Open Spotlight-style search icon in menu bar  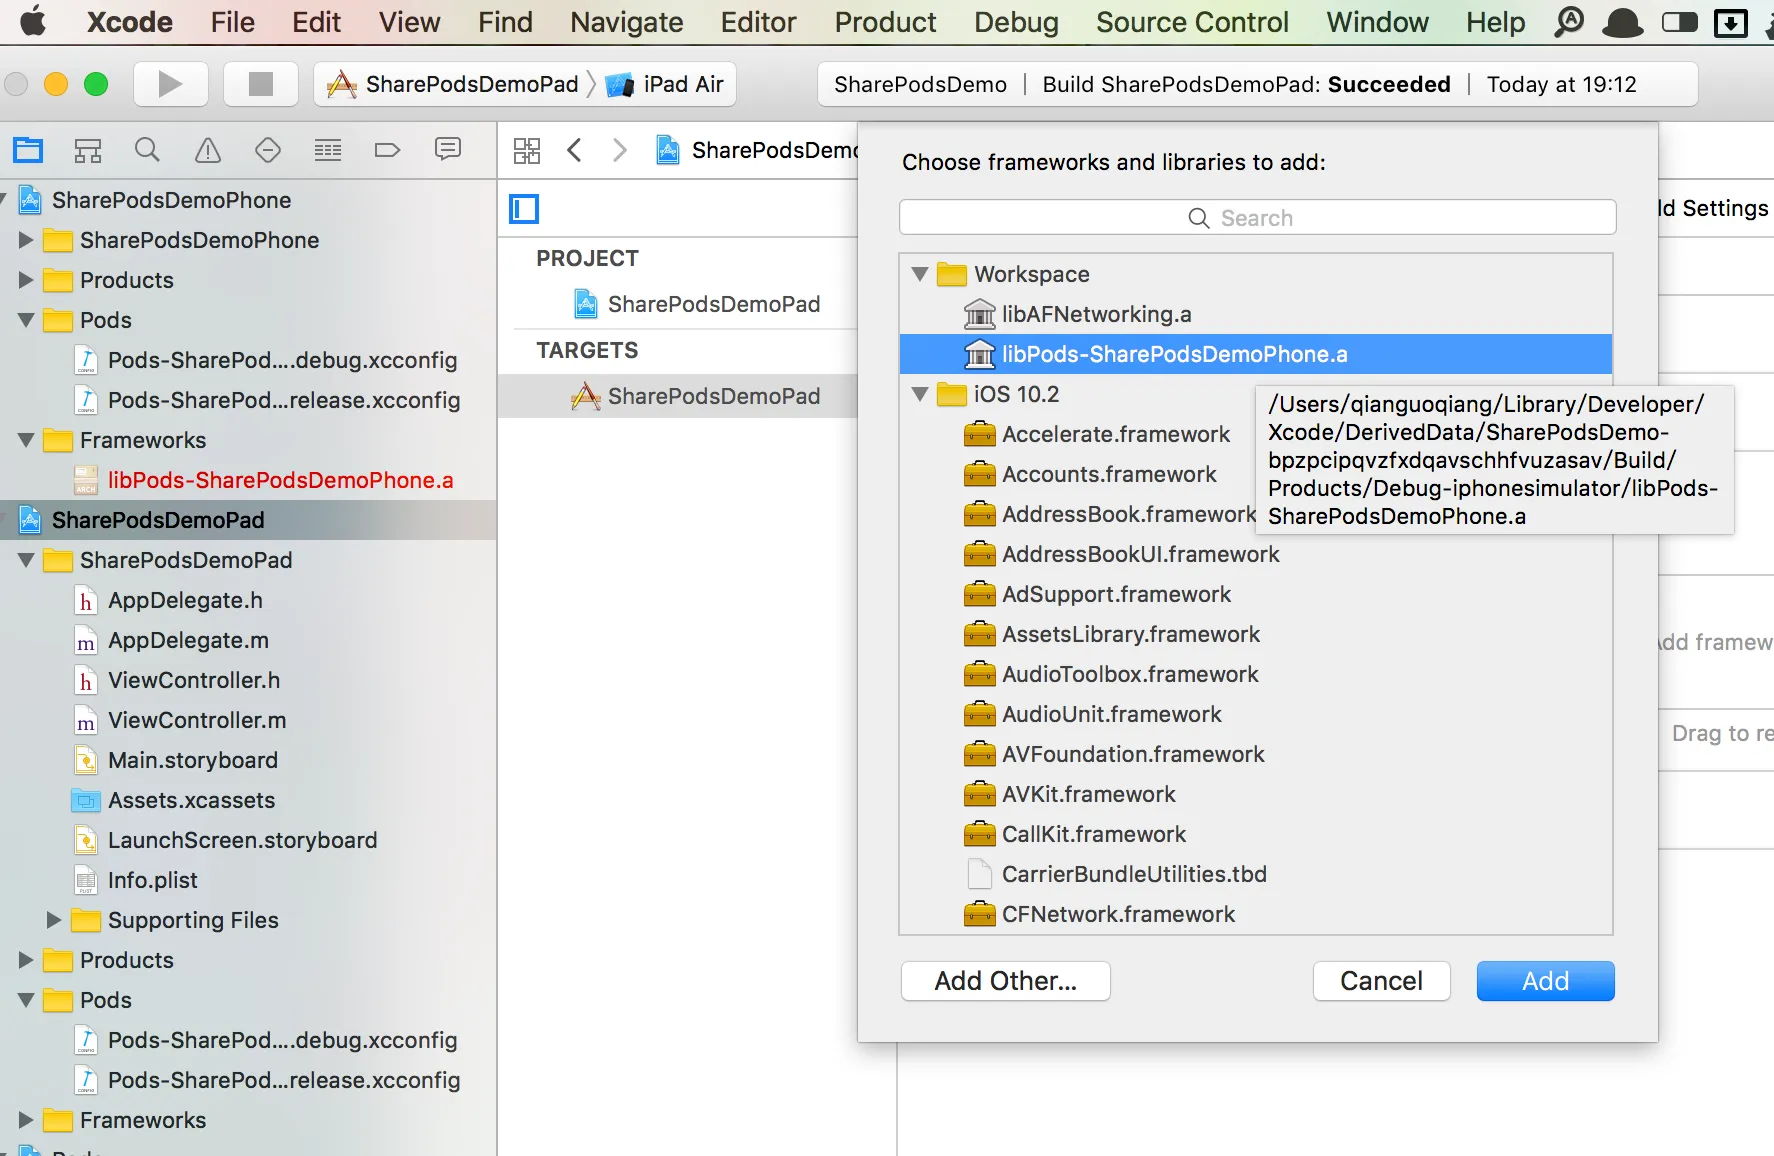(1569, 22)
